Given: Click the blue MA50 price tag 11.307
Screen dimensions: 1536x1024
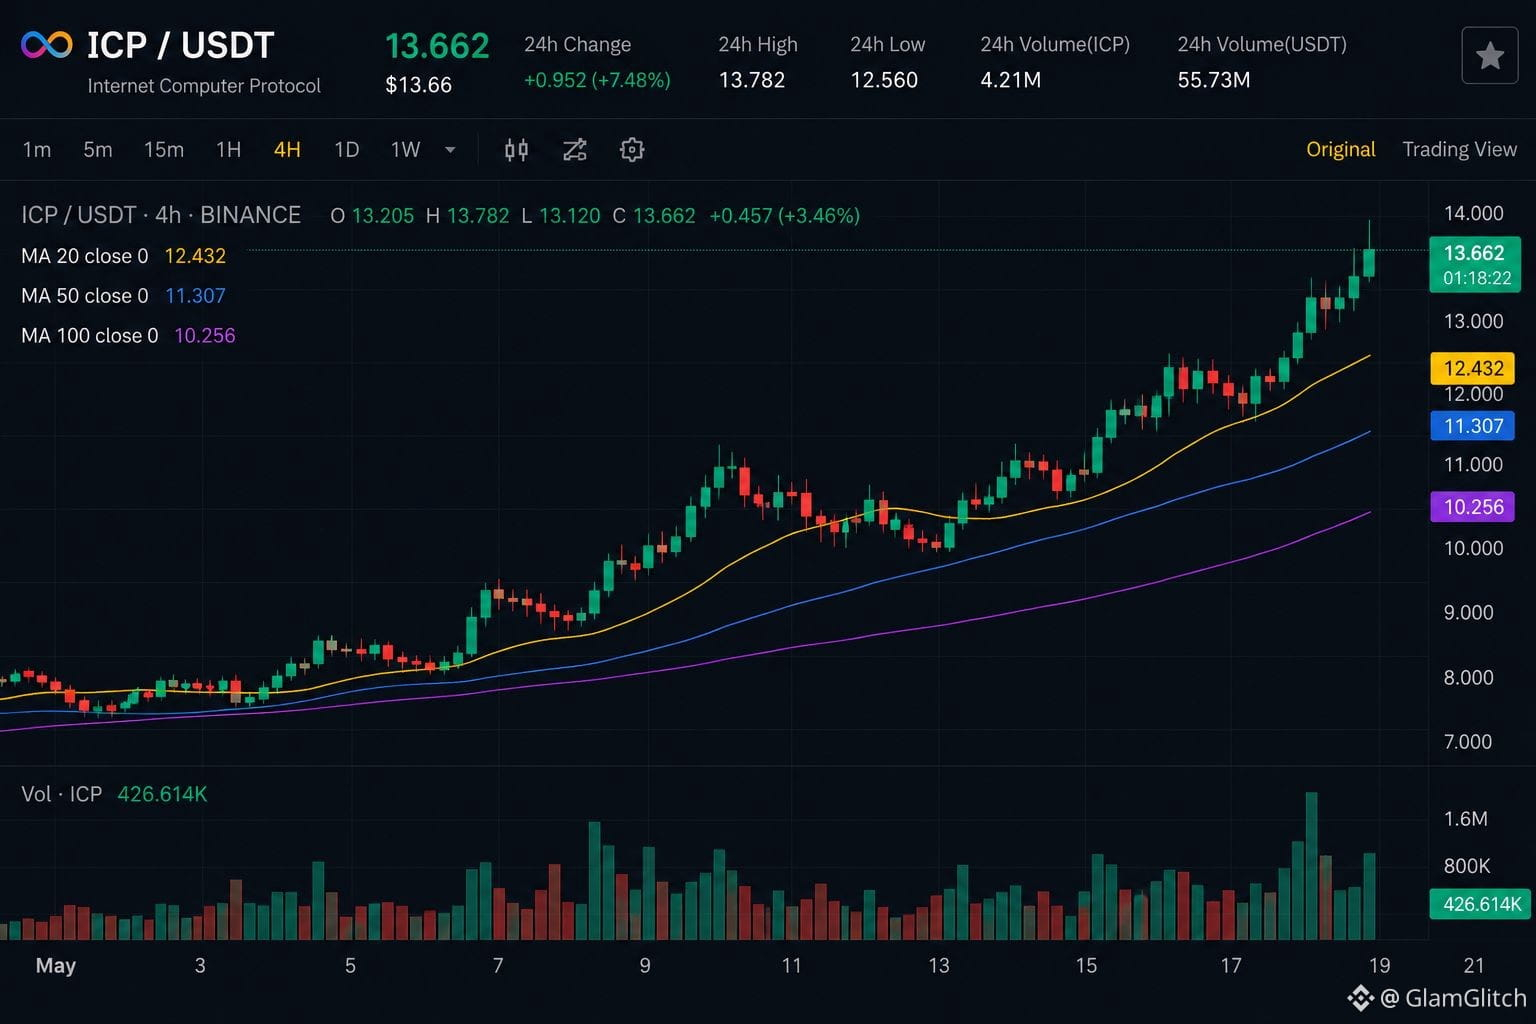Looking at the screenshot, I should pos(1473,426).
